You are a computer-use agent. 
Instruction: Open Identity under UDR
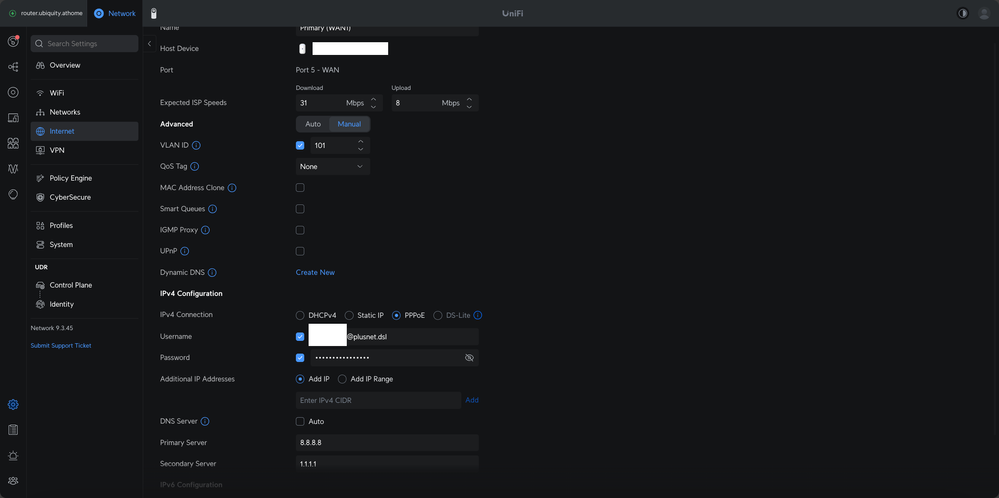(x=84, y=304)
